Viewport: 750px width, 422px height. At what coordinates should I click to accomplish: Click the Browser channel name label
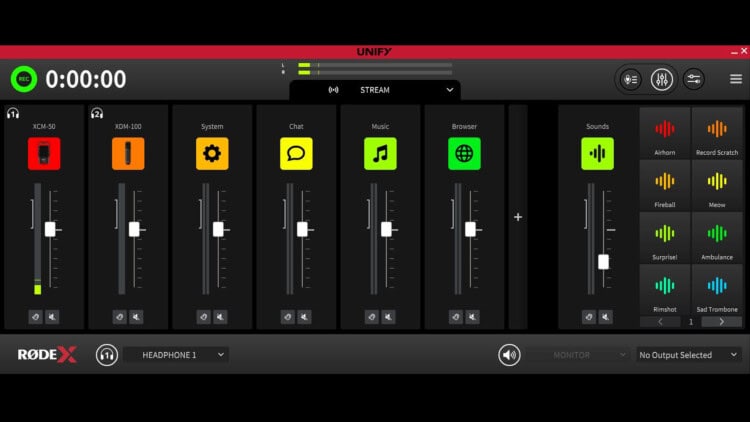coord(464,126)
